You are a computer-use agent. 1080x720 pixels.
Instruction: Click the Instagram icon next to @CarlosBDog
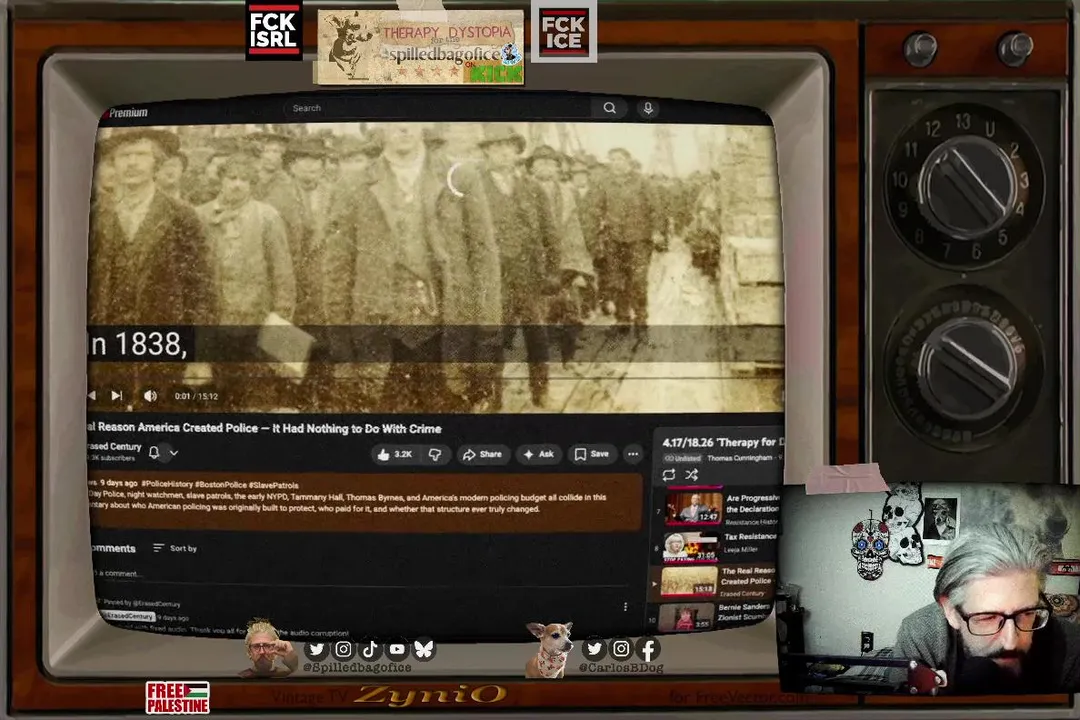621,648
